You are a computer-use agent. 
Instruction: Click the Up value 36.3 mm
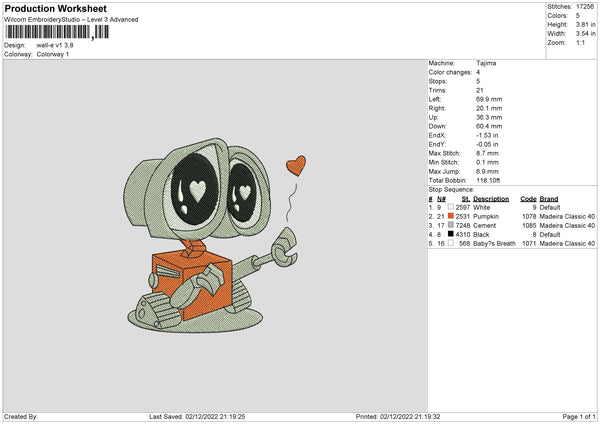pos(489,117)
